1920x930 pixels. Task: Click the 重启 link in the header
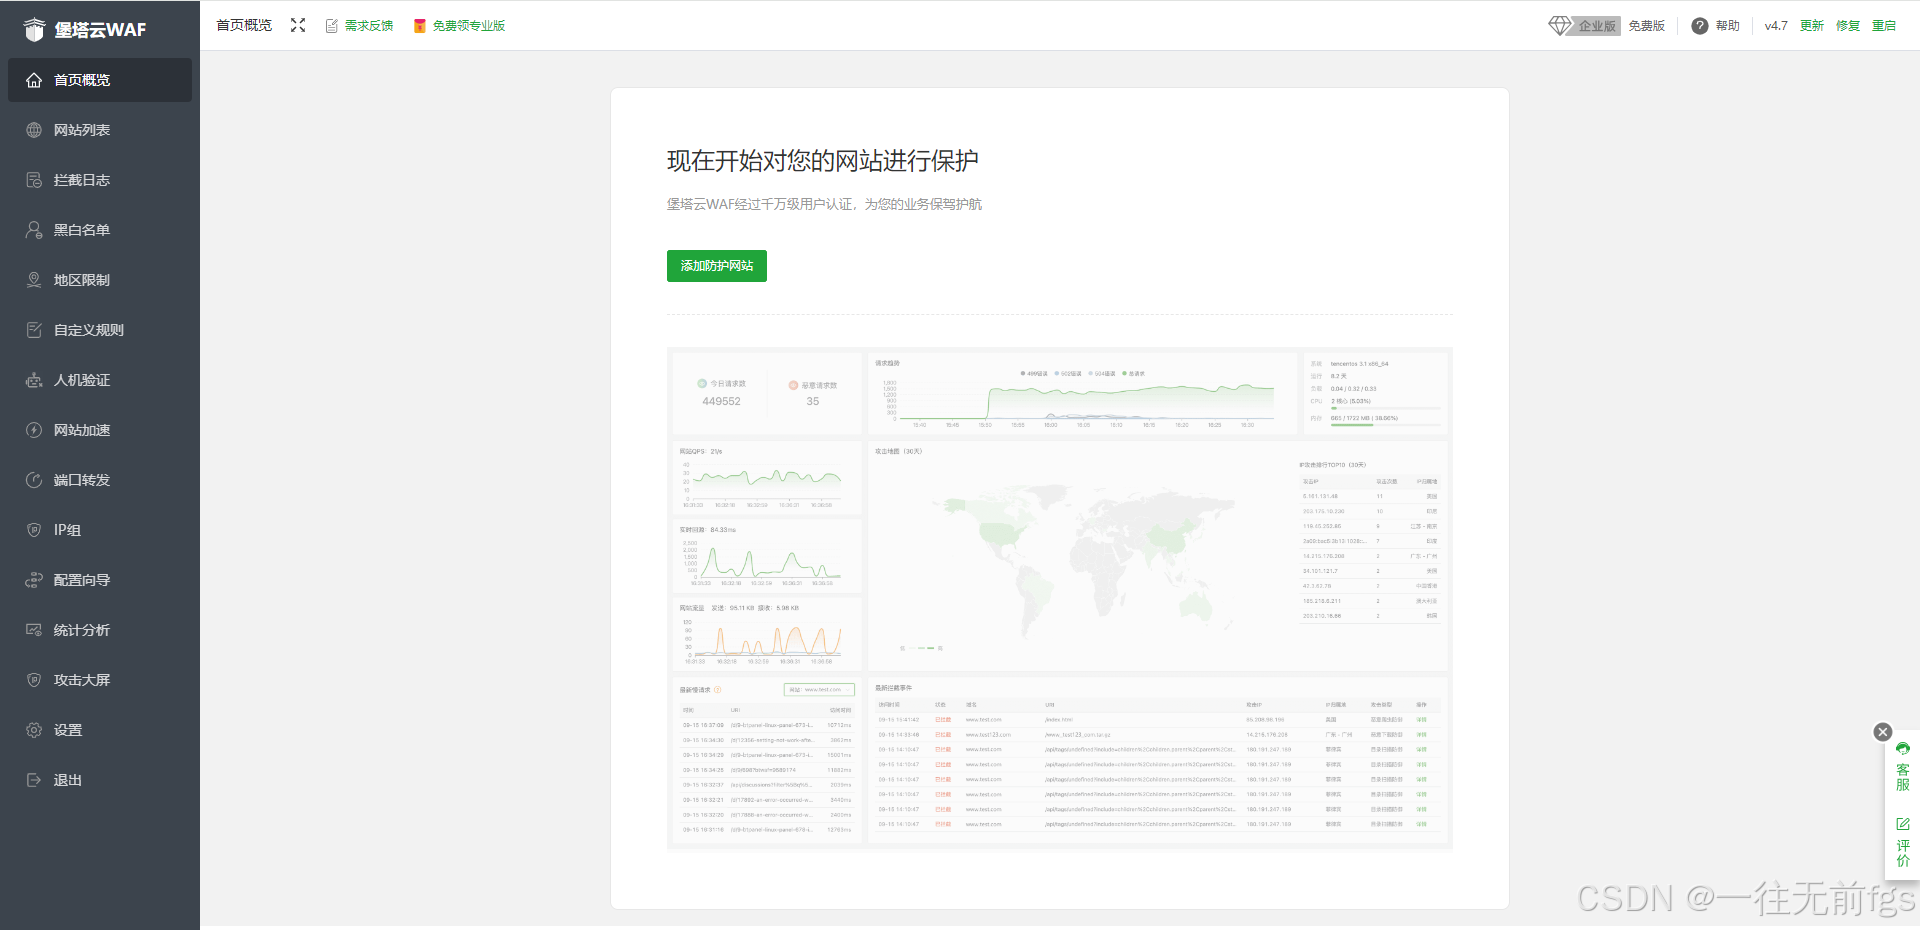coord(1884,26)
